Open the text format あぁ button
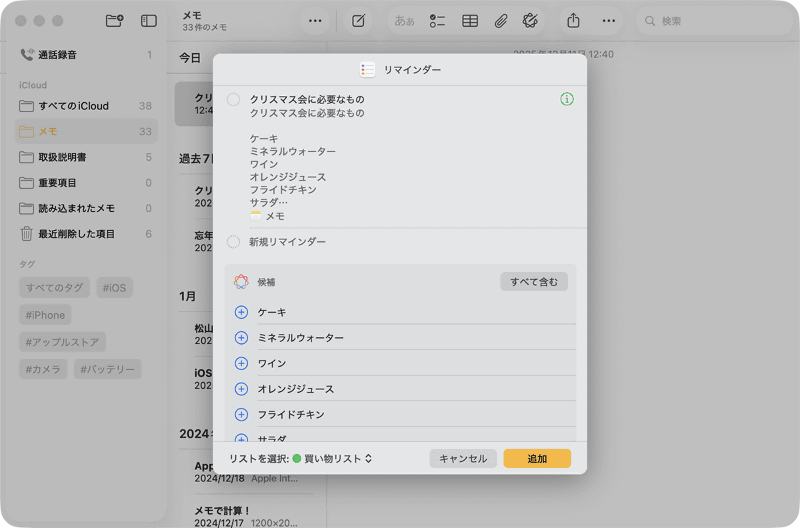 click(404, 21)
